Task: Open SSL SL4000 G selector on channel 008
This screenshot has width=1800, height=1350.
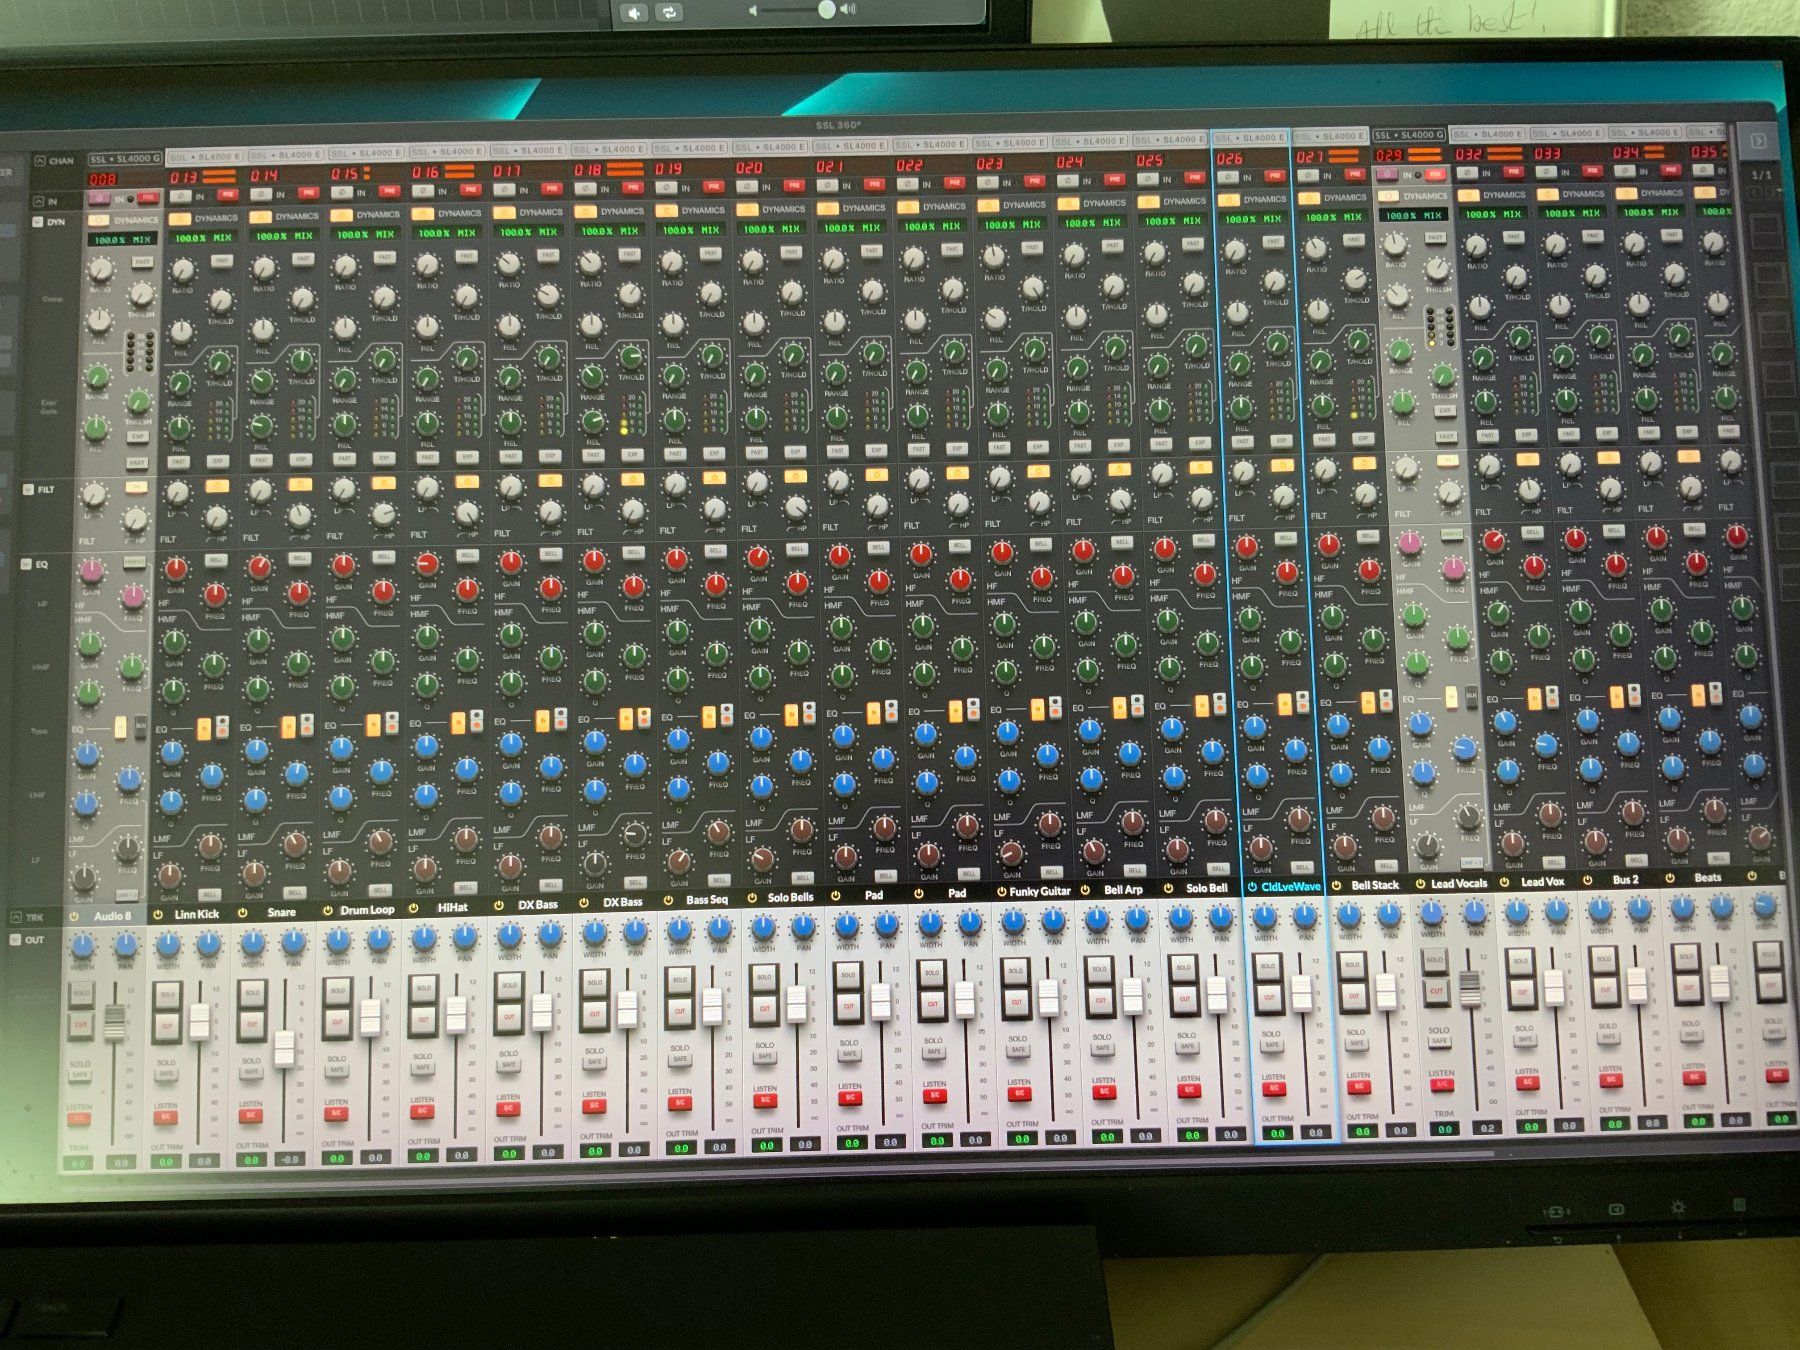Action: pyautogui.click(x=123, y=159)
